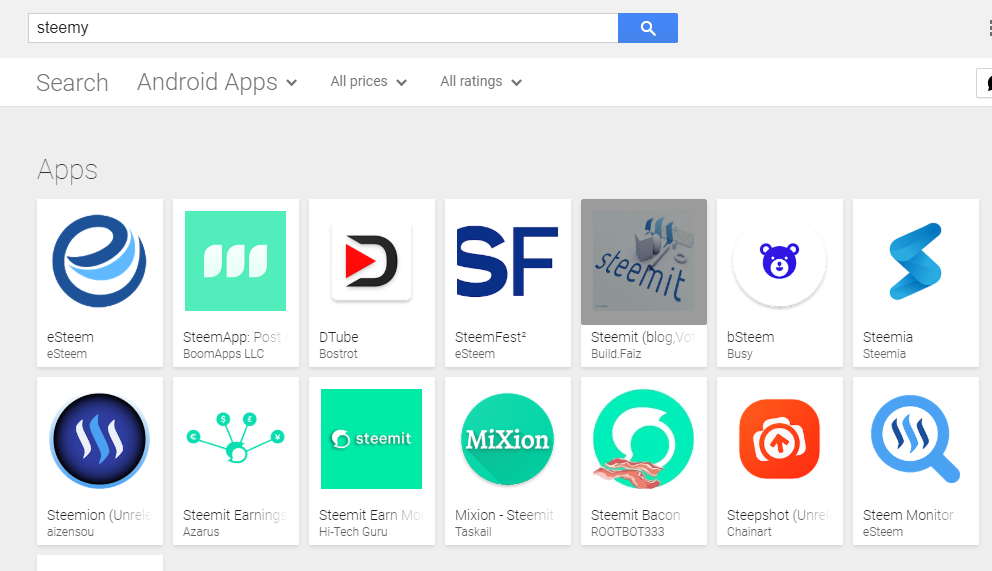
Task: Open the Steemion app icon
Action: click(99, 439)
